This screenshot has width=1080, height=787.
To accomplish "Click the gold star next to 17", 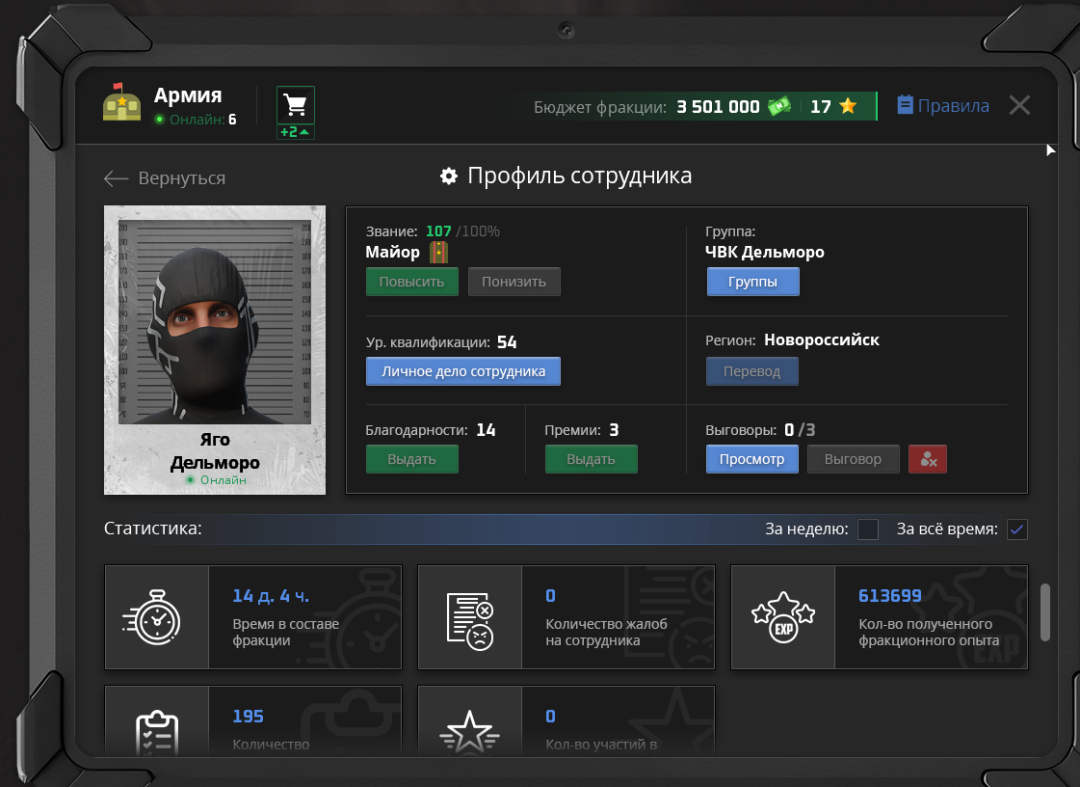I will coord(848,106).
